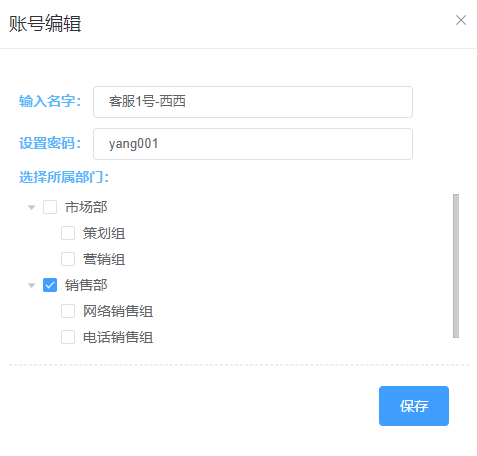The image size is (477, 456).
Task: Choose the 营销组 tree label
Action: tap(104, 259)
